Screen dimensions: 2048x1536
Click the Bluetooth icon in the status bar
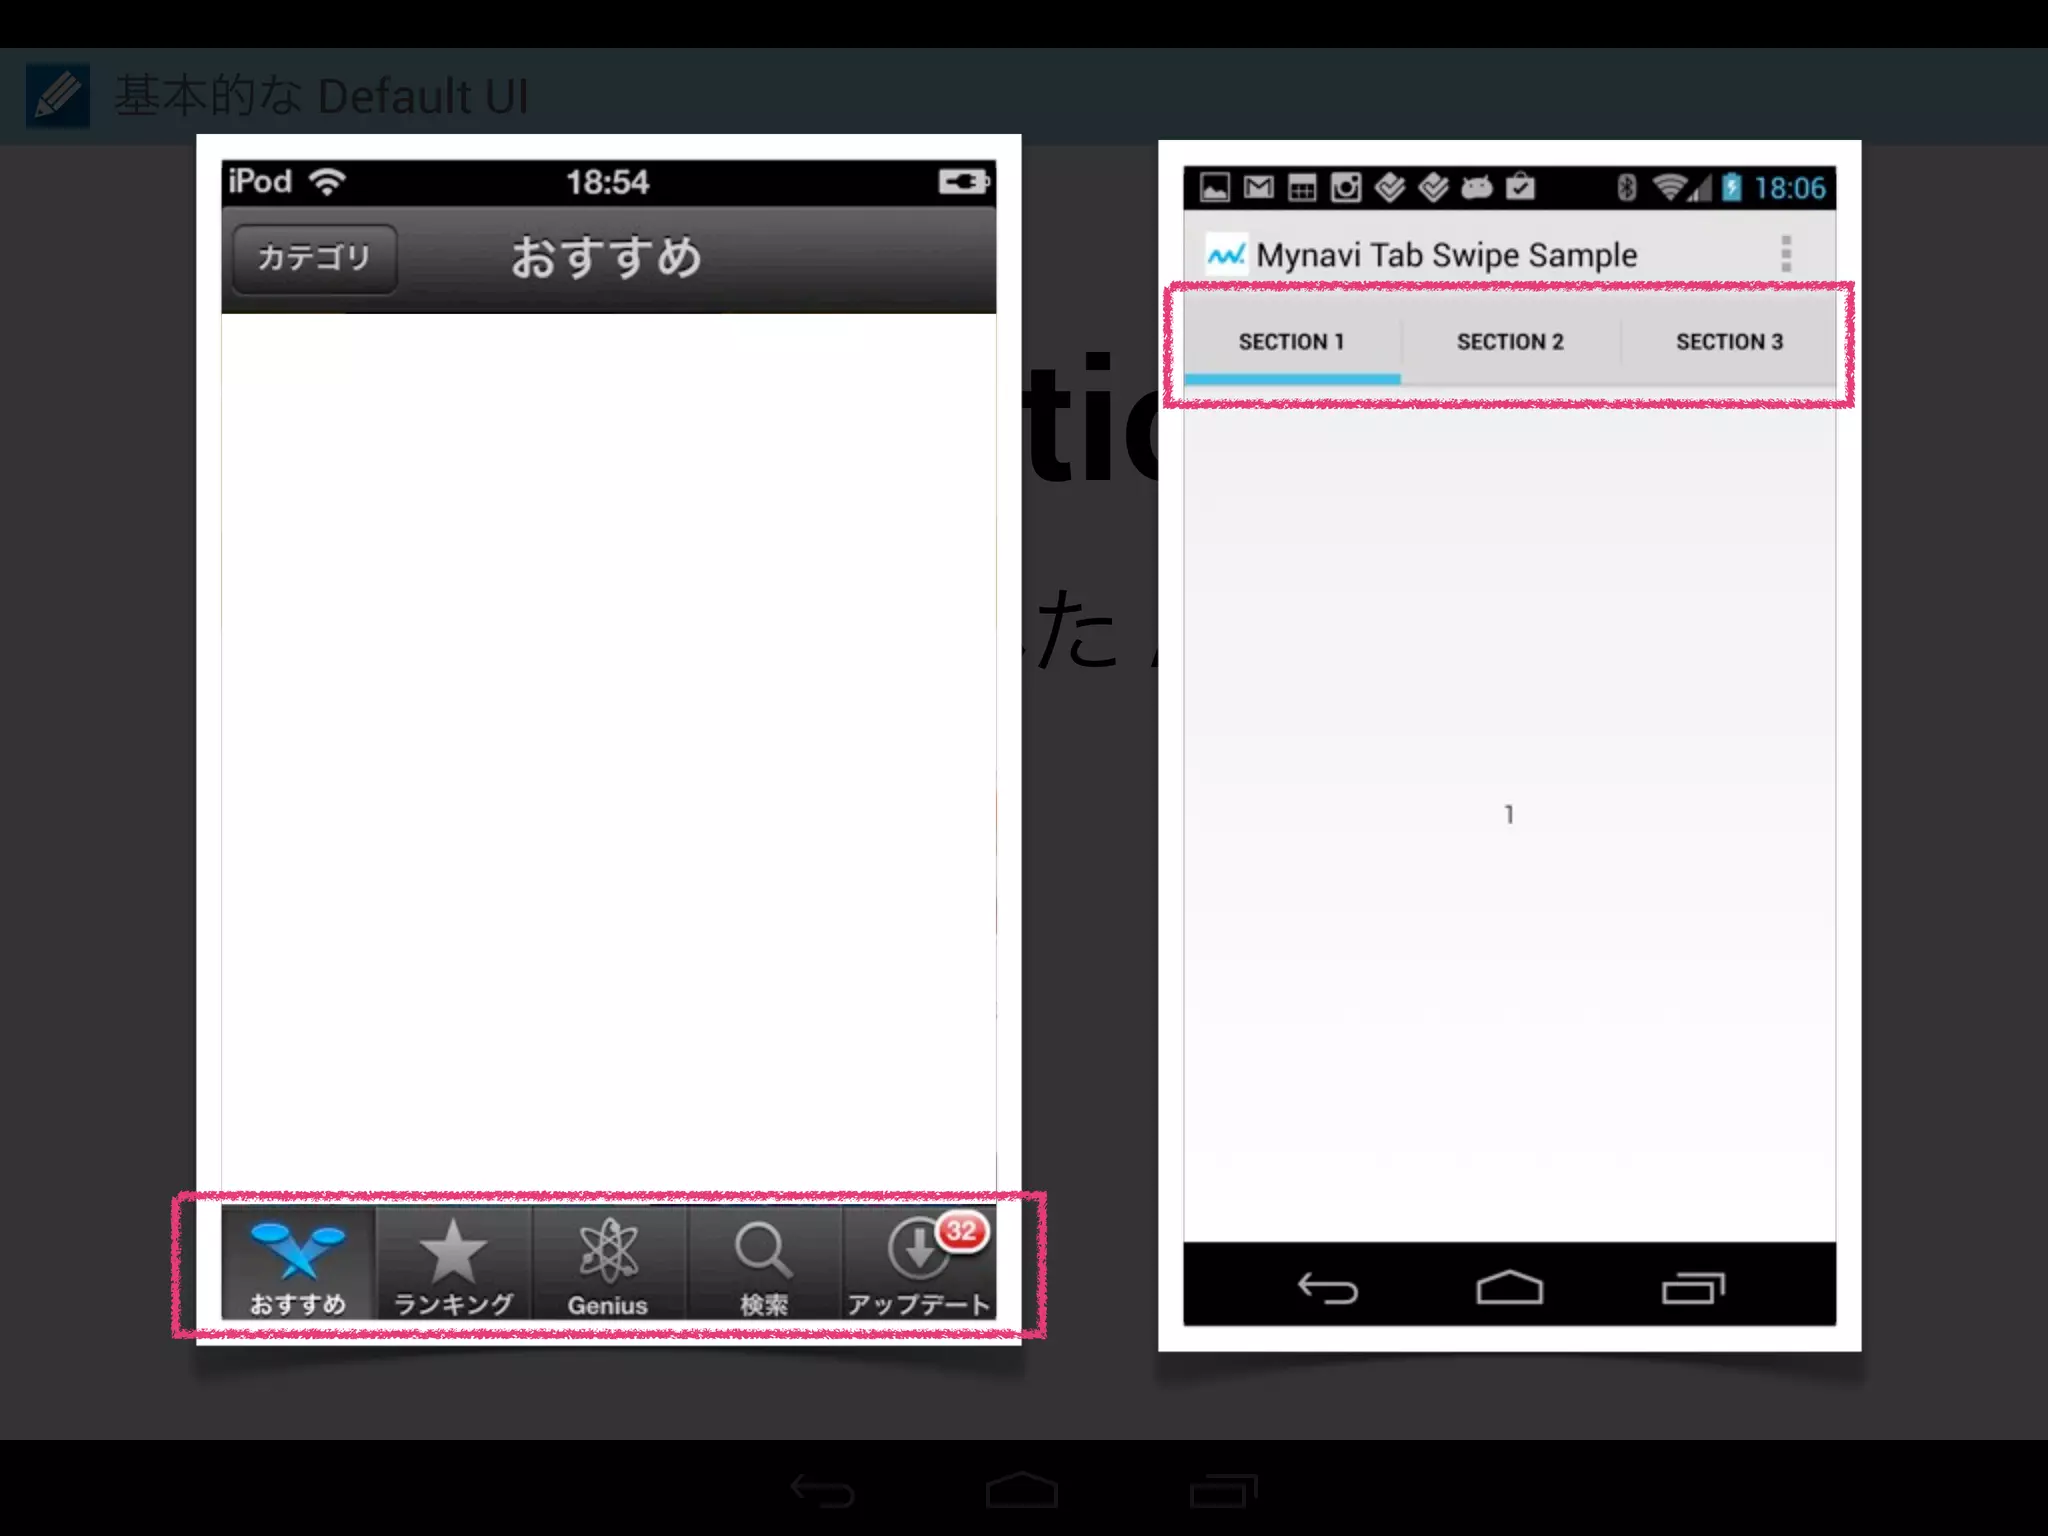(x=1626, y=187)
